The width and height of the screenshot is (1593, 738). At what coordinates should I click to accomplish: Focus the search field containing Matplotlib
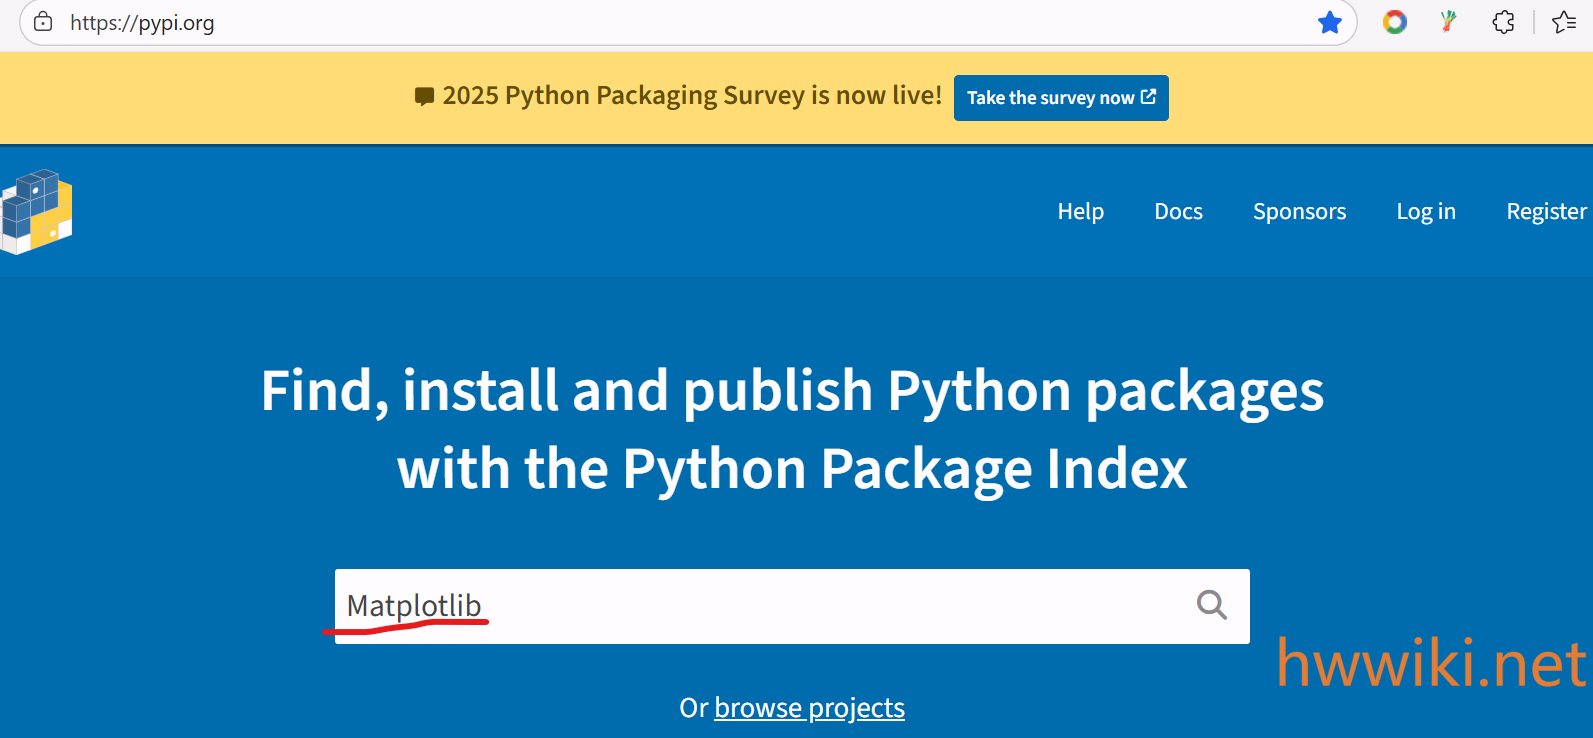(760, 606)
